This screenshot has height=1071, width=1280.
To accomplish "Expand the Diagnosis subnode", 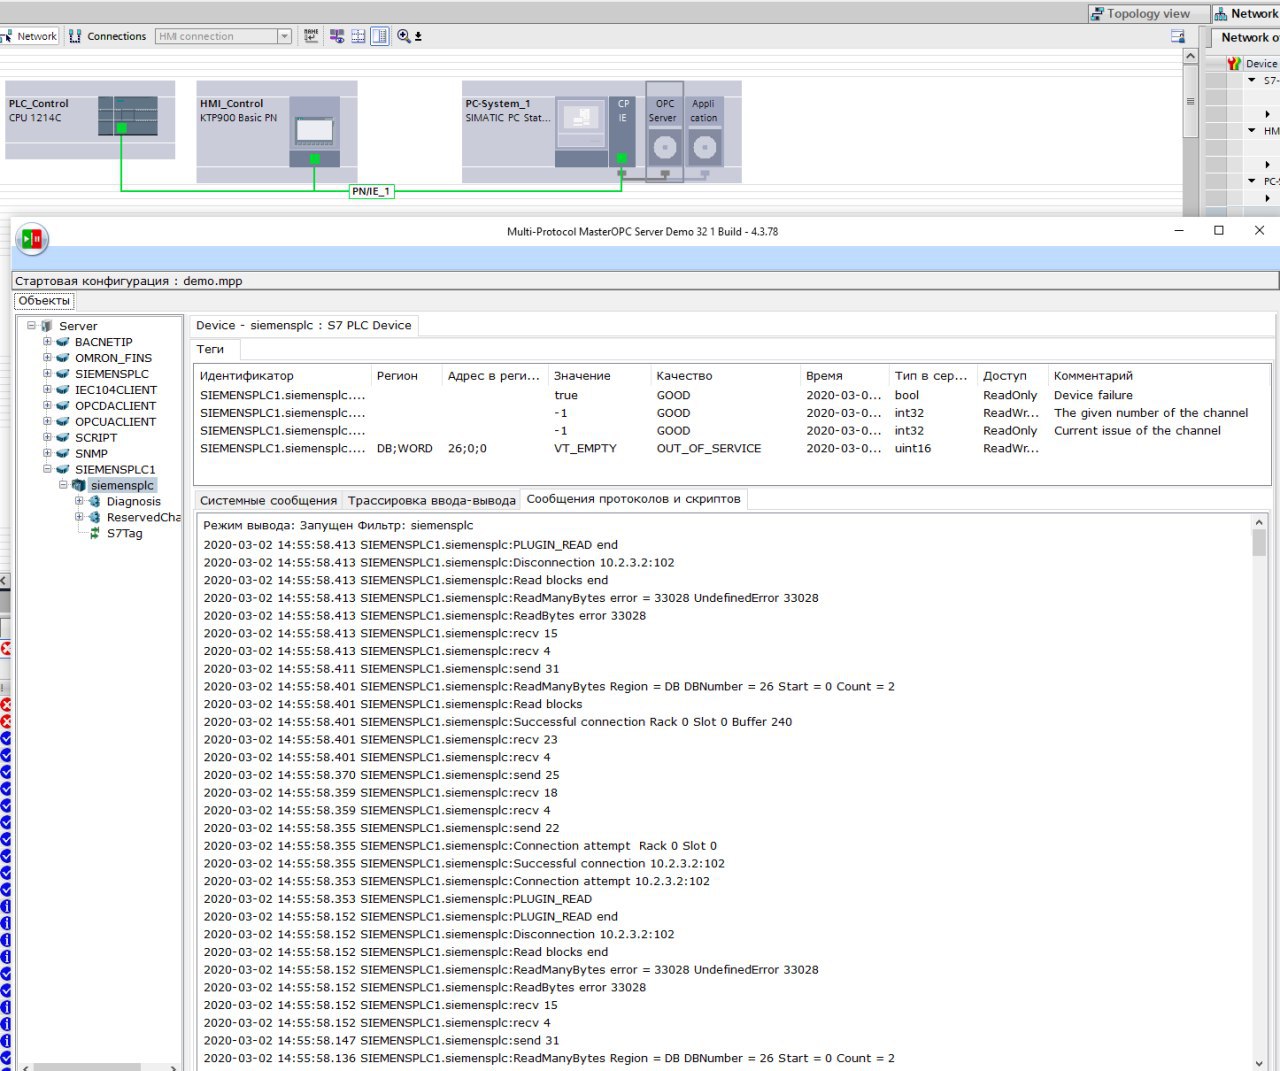I will [x=79, y=501].
